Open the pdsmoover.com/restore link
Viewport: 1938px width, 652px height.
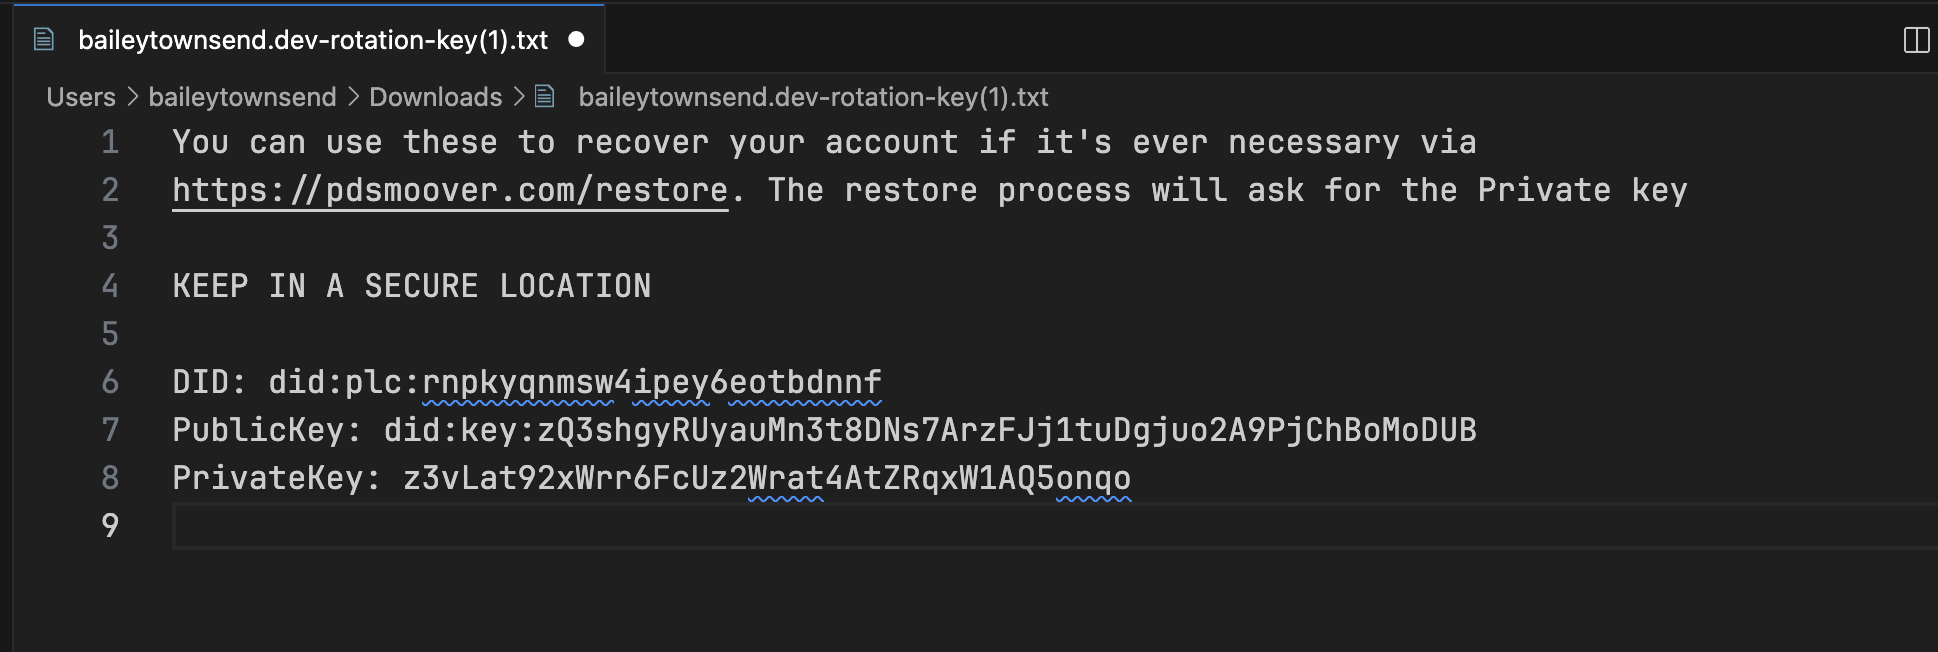click(x=450, y=190)
